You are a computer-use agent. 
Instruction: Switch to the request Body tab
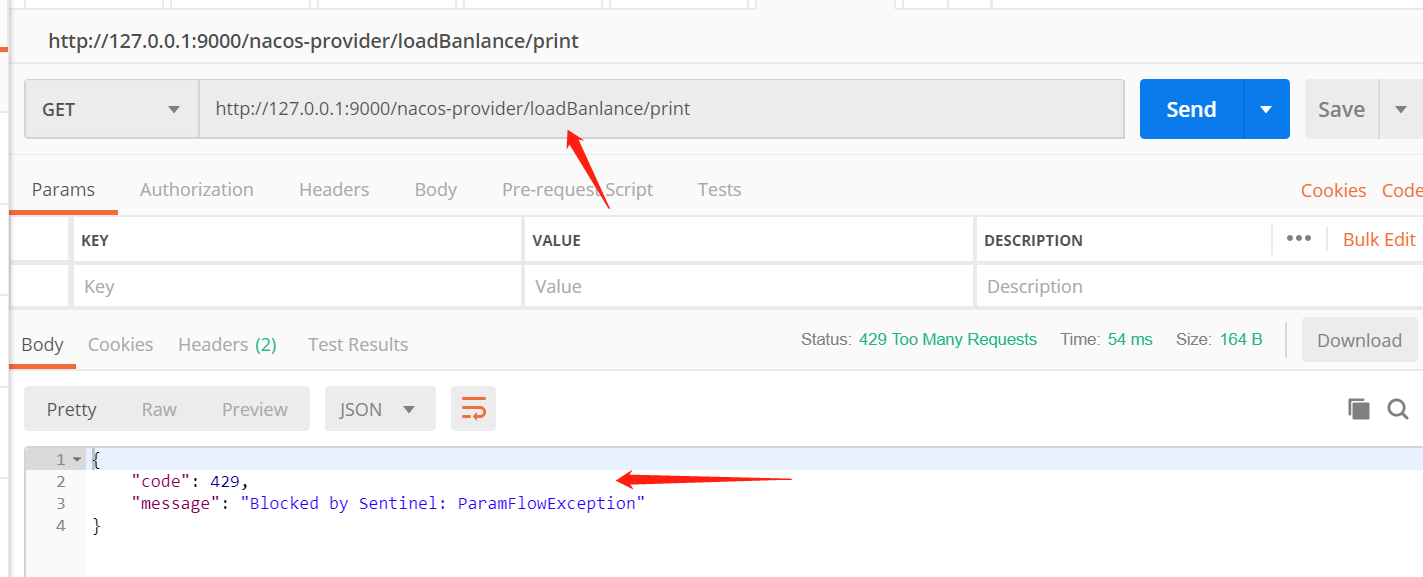tap(436, 189)
